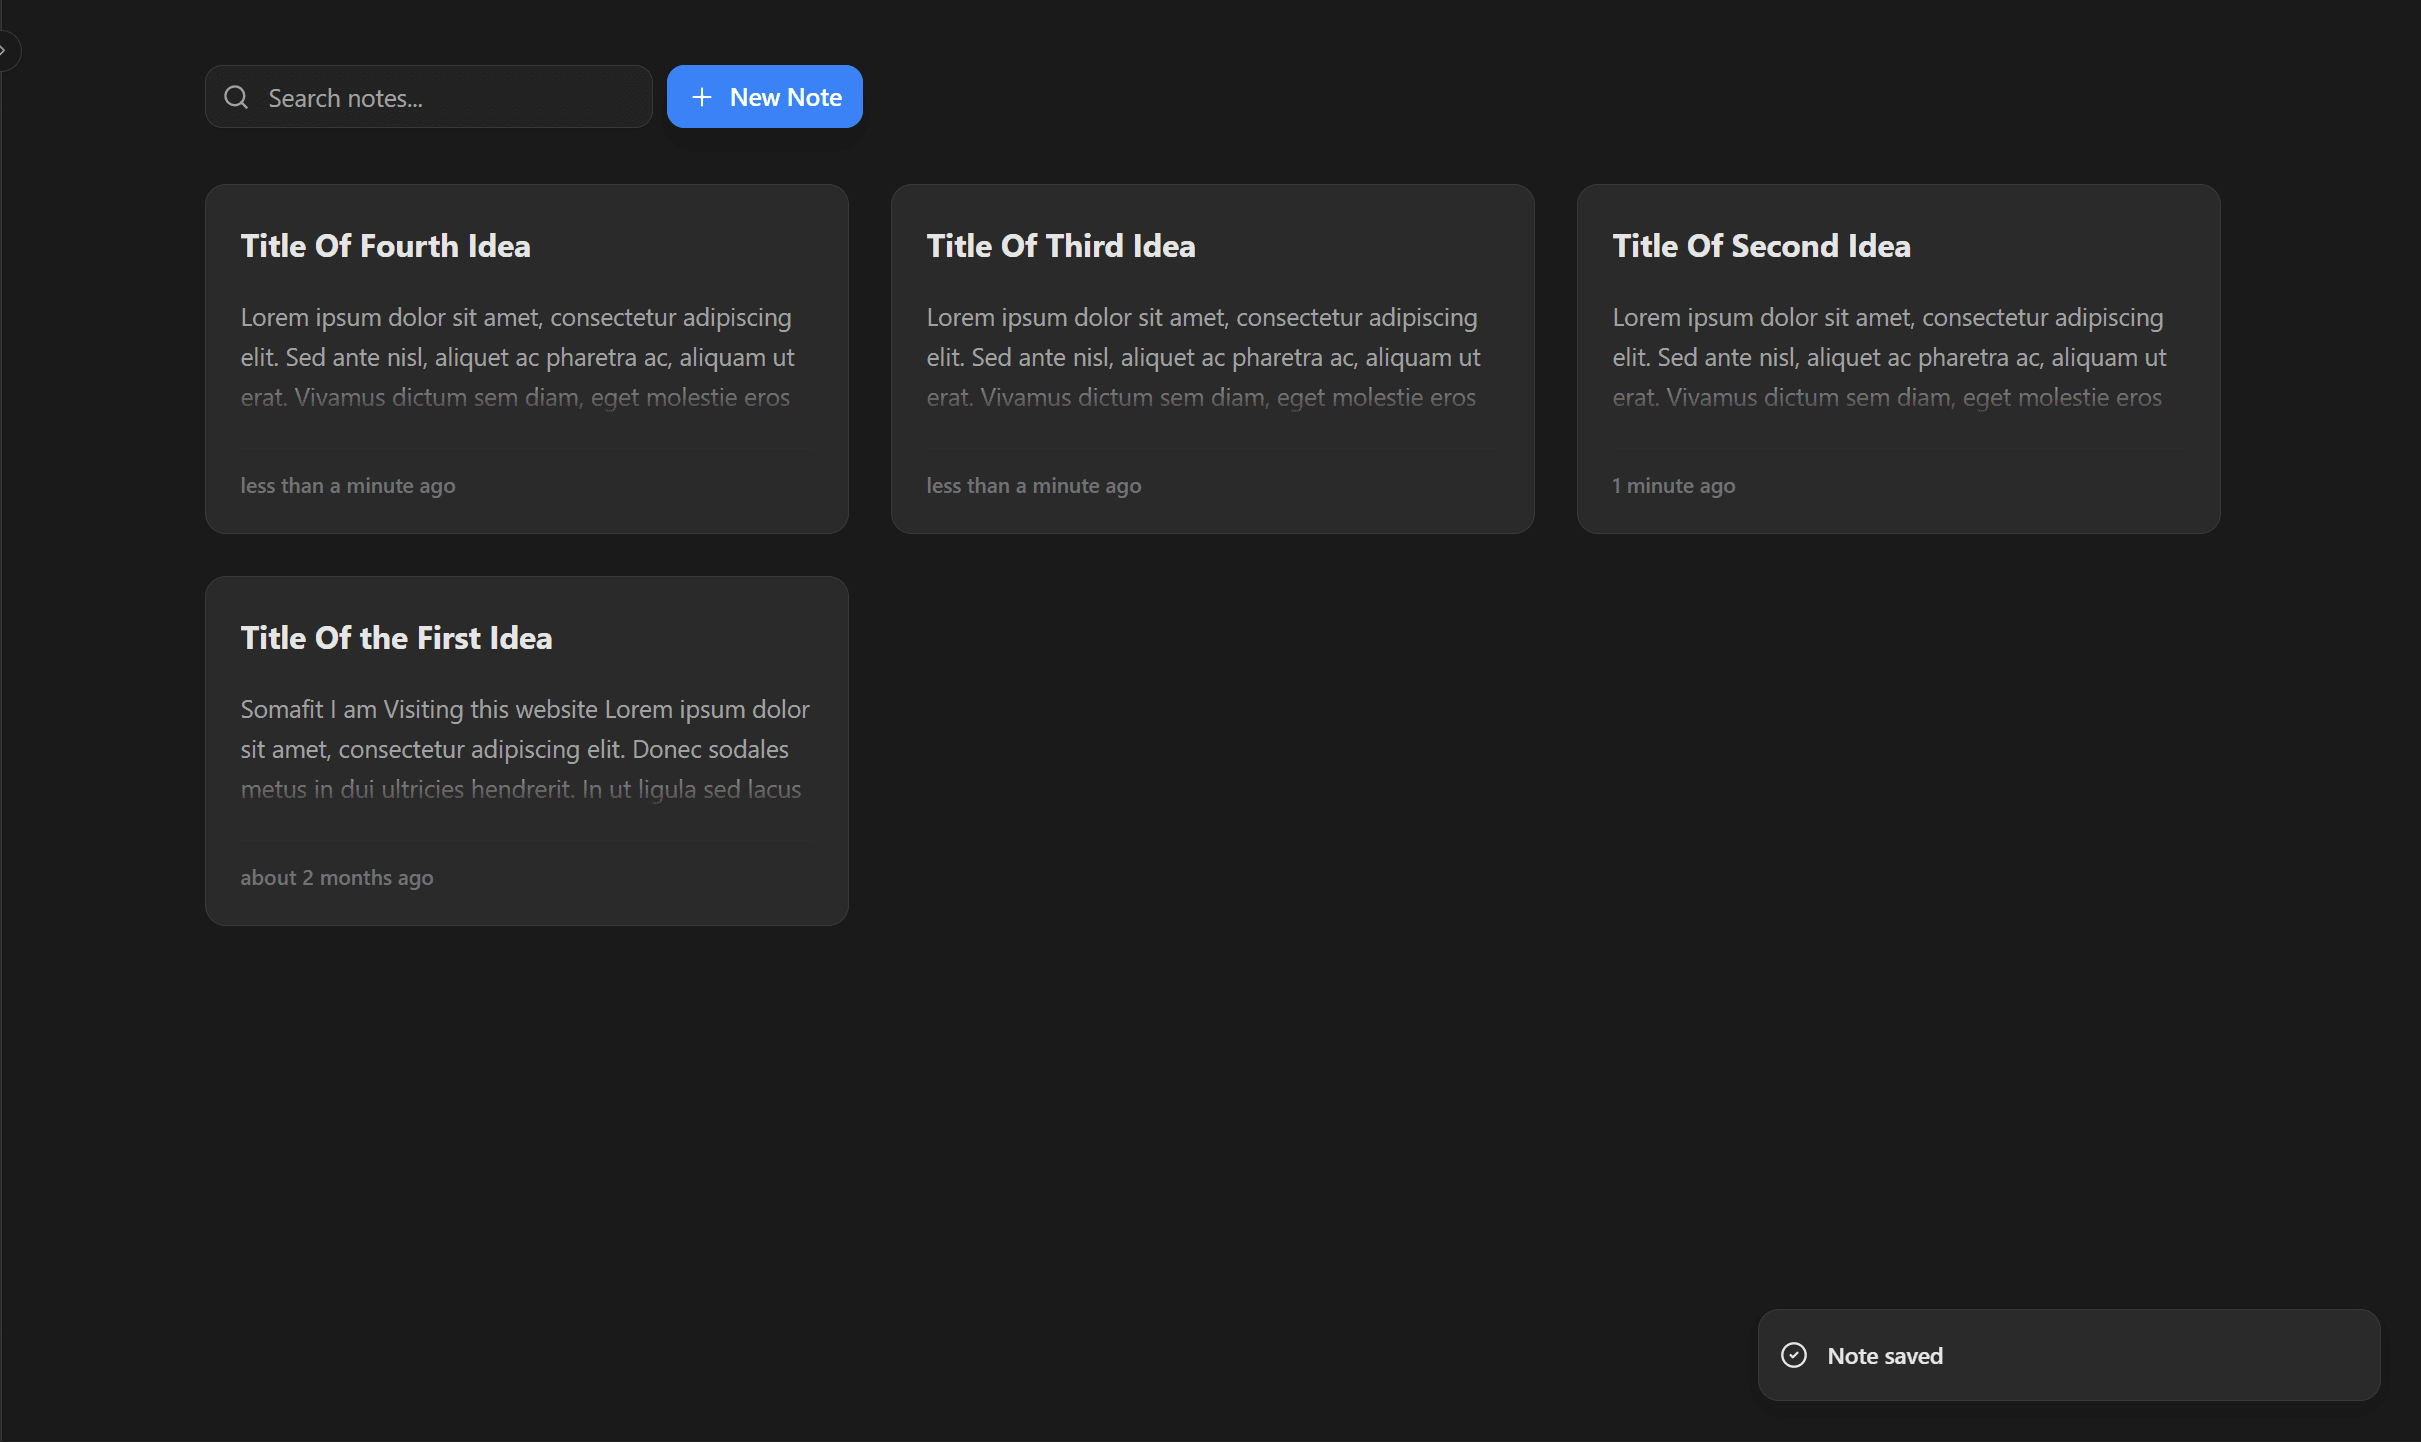Click the empty right side of toast
This screenshot has height=1442, width=2421.
[2200, 1356]
